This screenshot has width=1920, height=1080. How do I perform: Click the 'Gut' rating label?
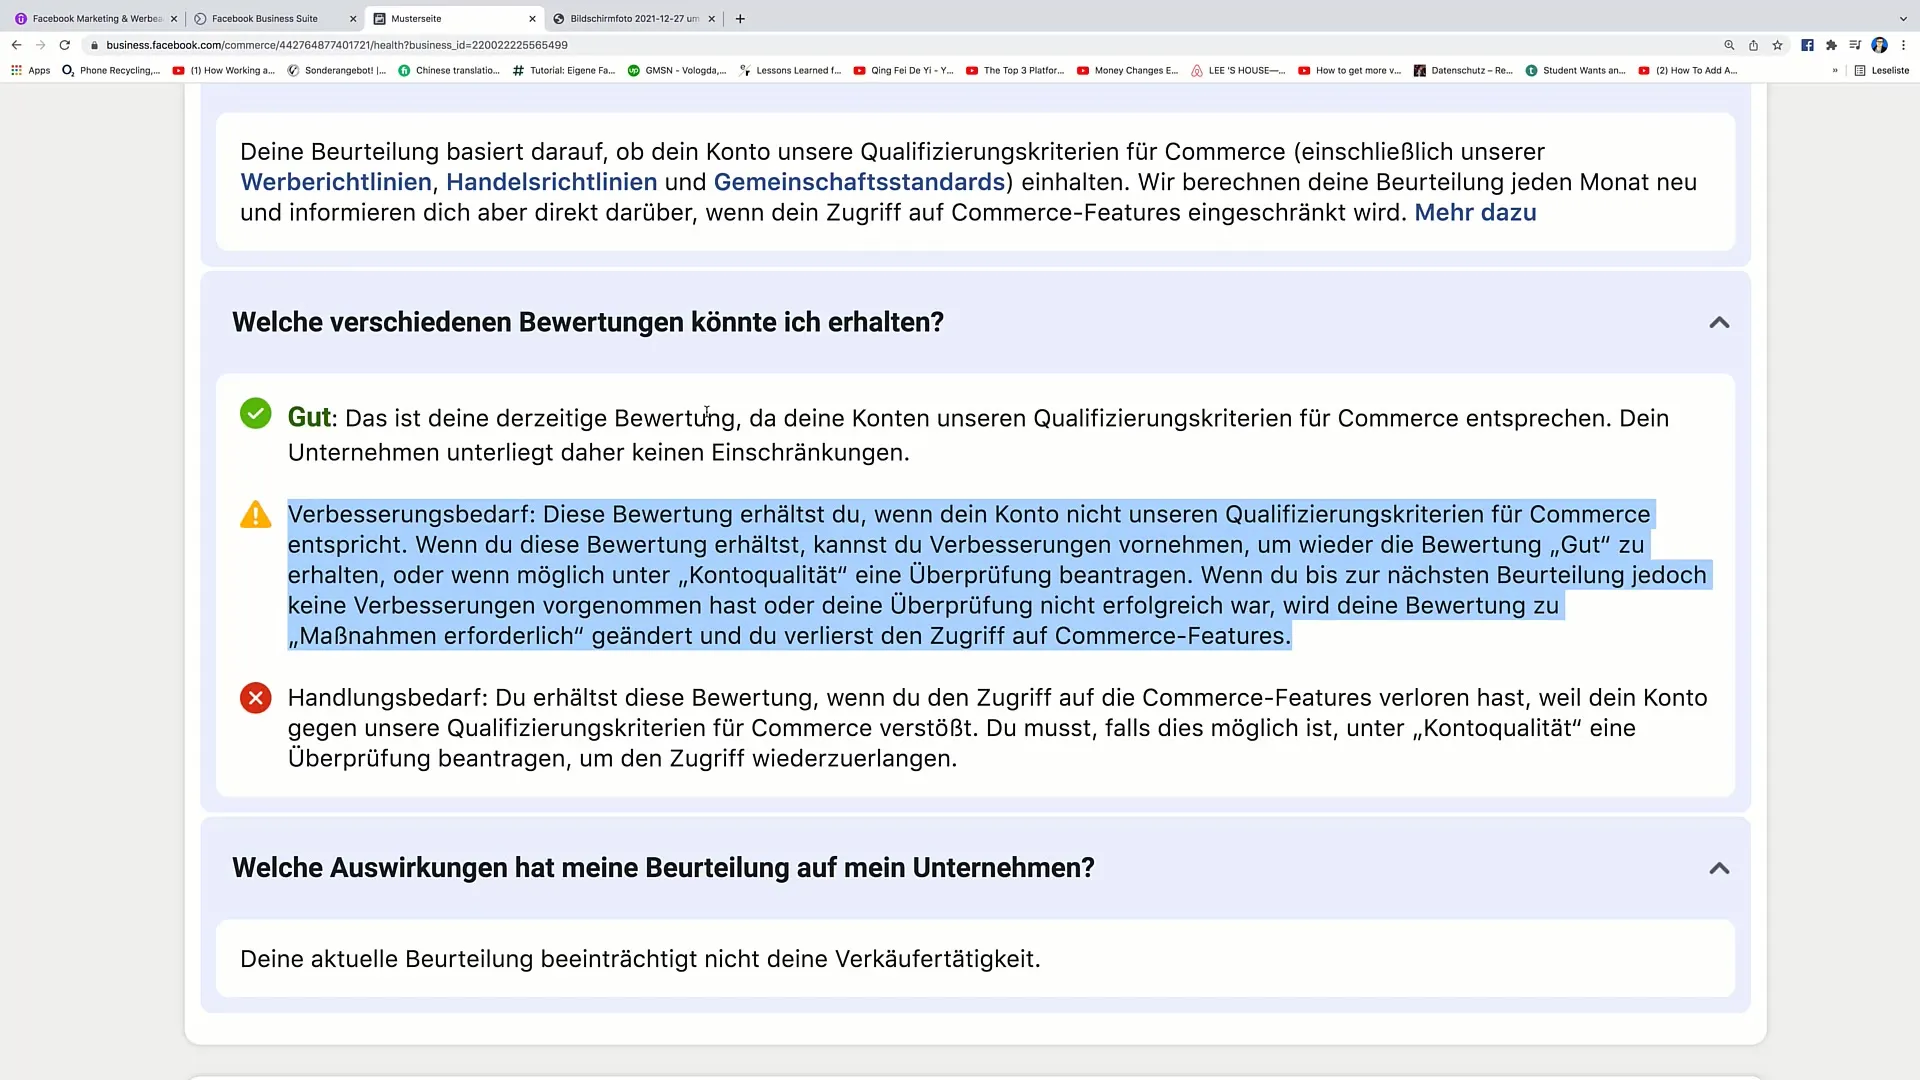(x=309, y=417)
